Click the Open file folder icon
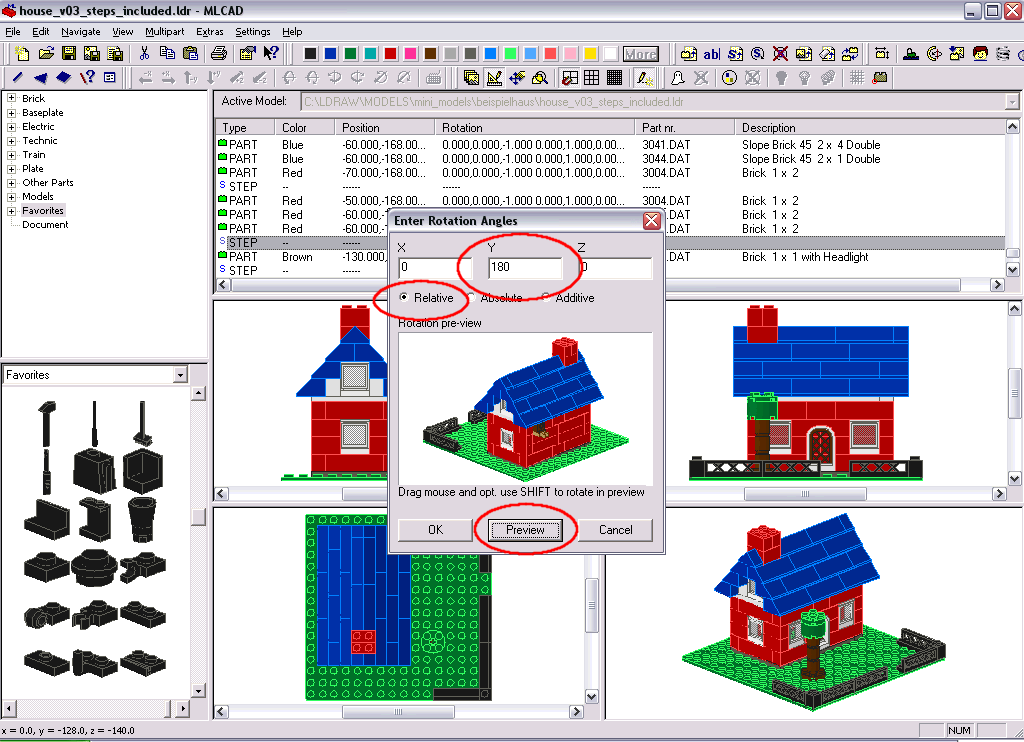The image size is (1024, 742). tap(46, 54)
